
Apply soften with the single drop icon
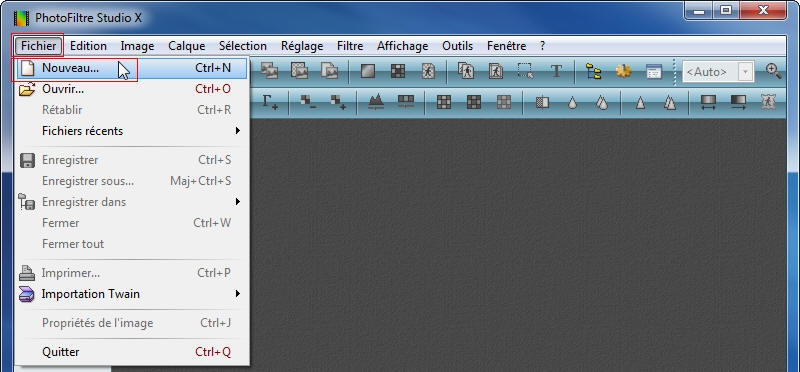572,103
